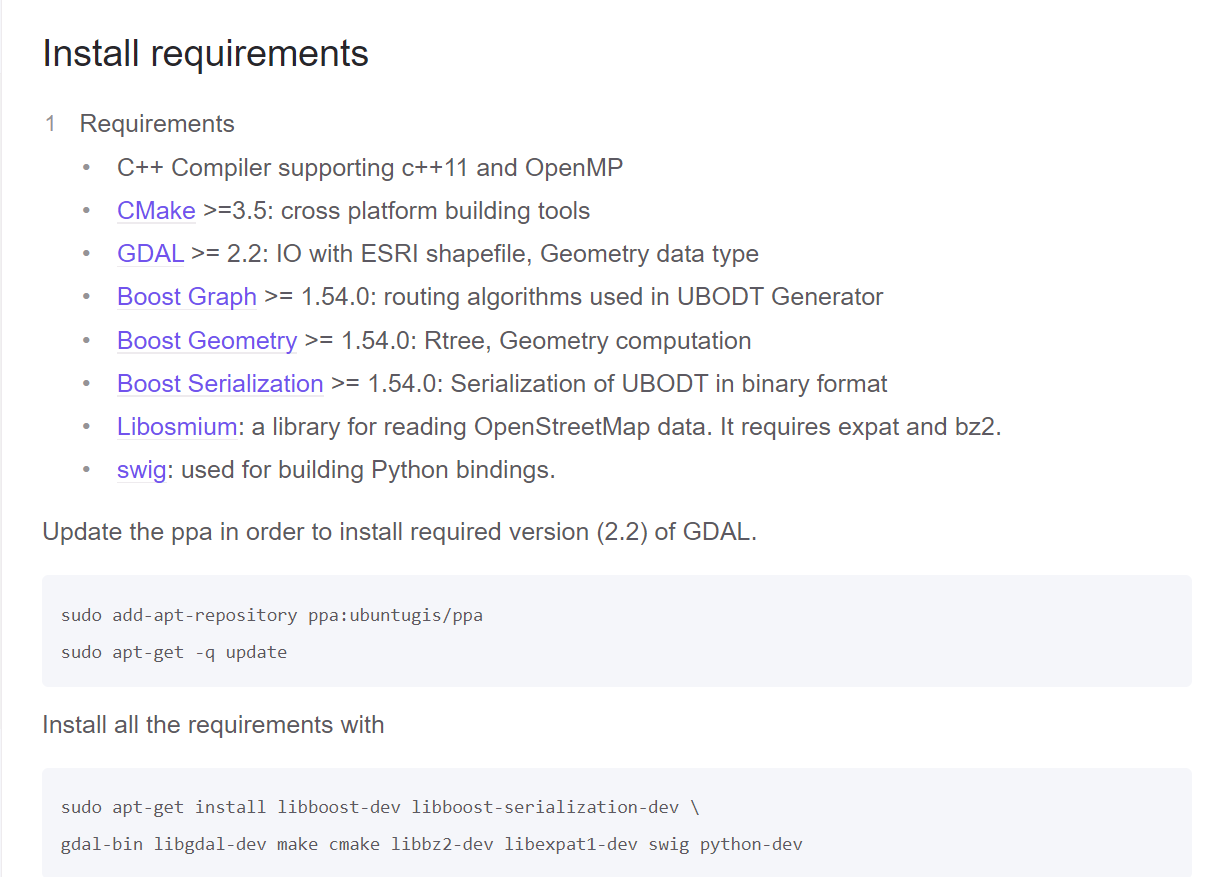Click 'used for building Python bindings' text

(367, 470)
